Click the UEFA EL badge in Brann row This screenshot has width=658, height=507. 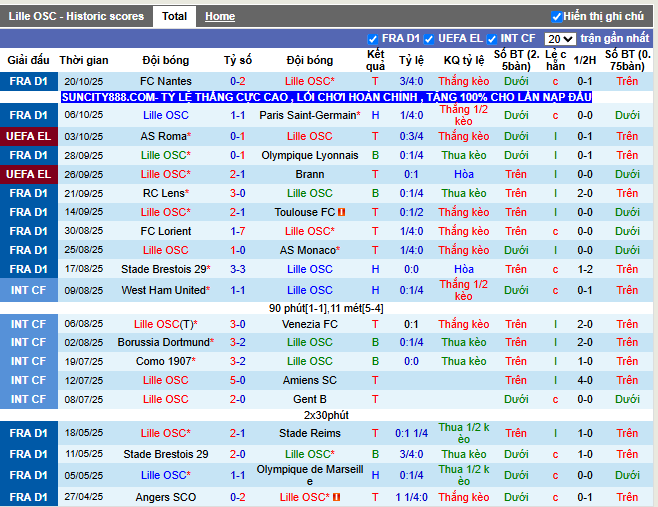pyautogui.click(x=27, y=174)
